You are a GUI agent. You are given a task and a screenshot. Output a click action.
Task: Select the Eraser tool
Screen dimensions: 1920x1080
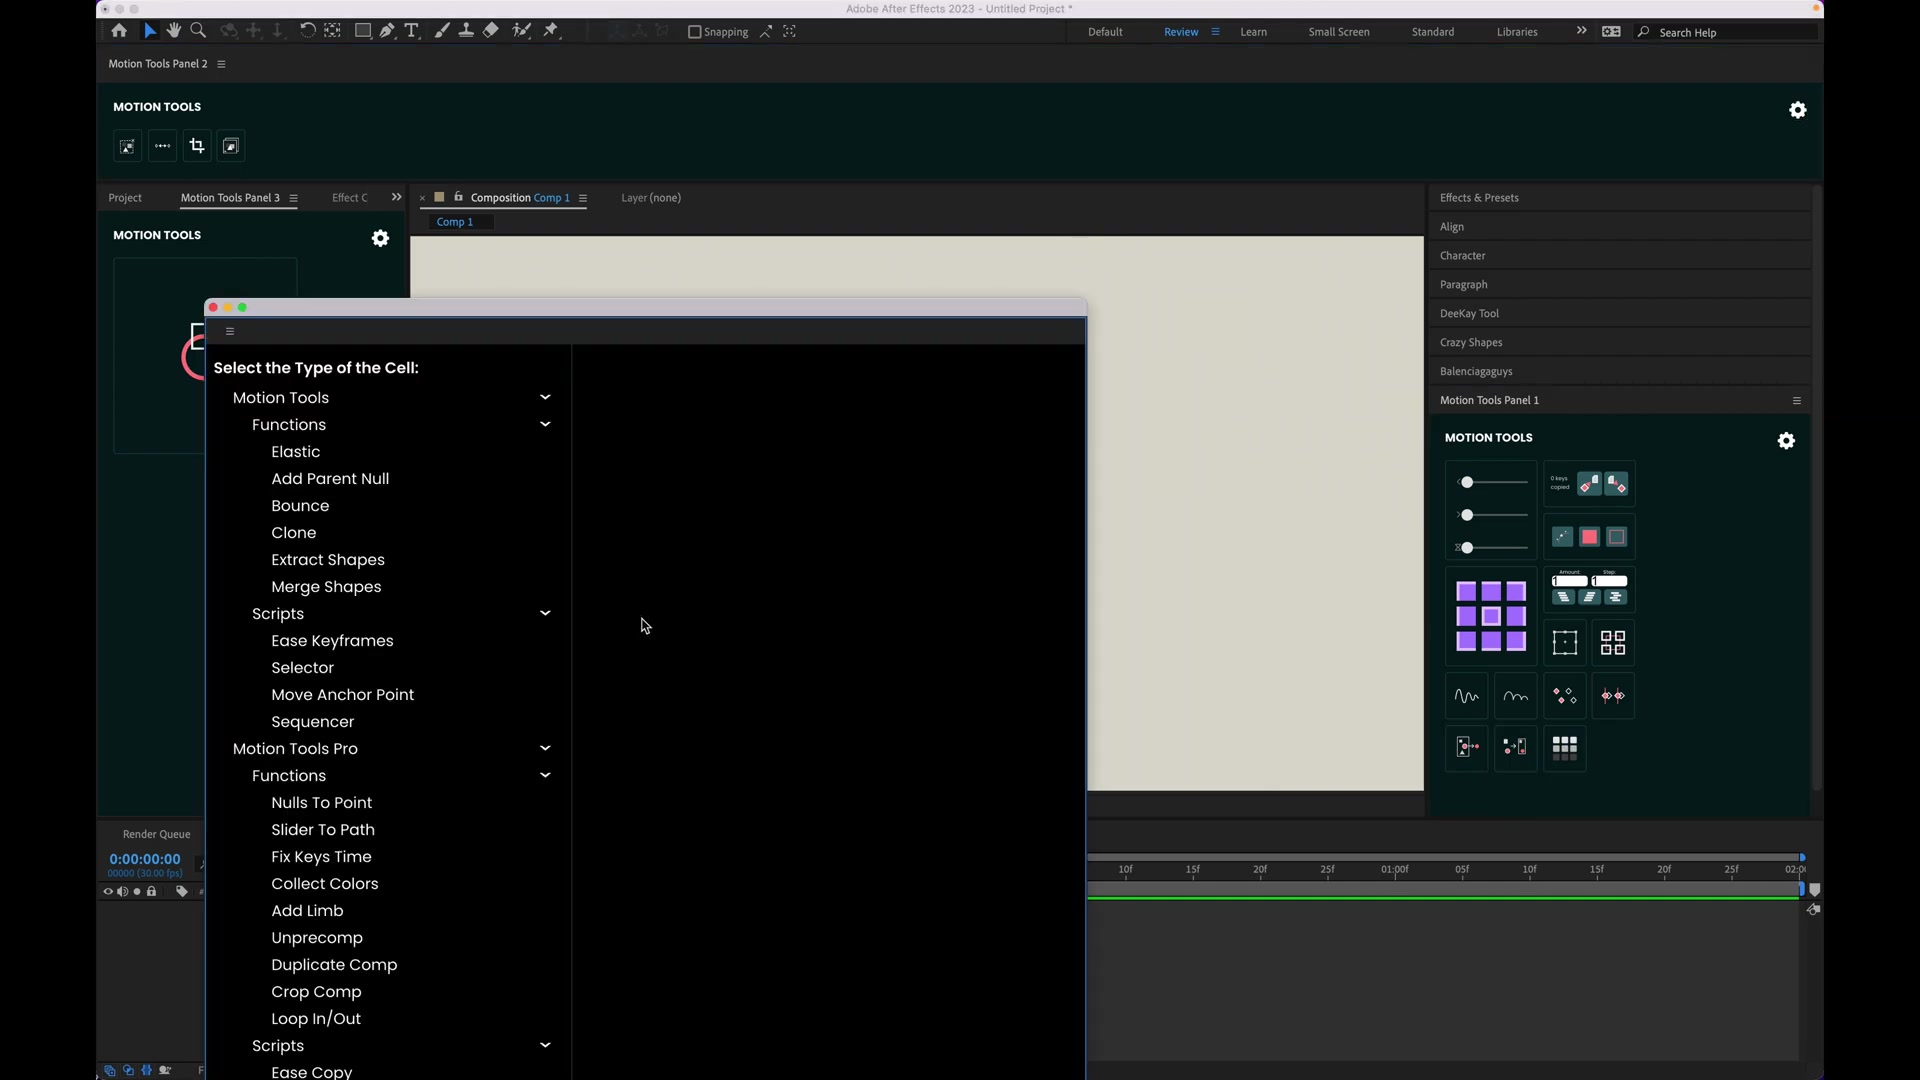(490, 31)
